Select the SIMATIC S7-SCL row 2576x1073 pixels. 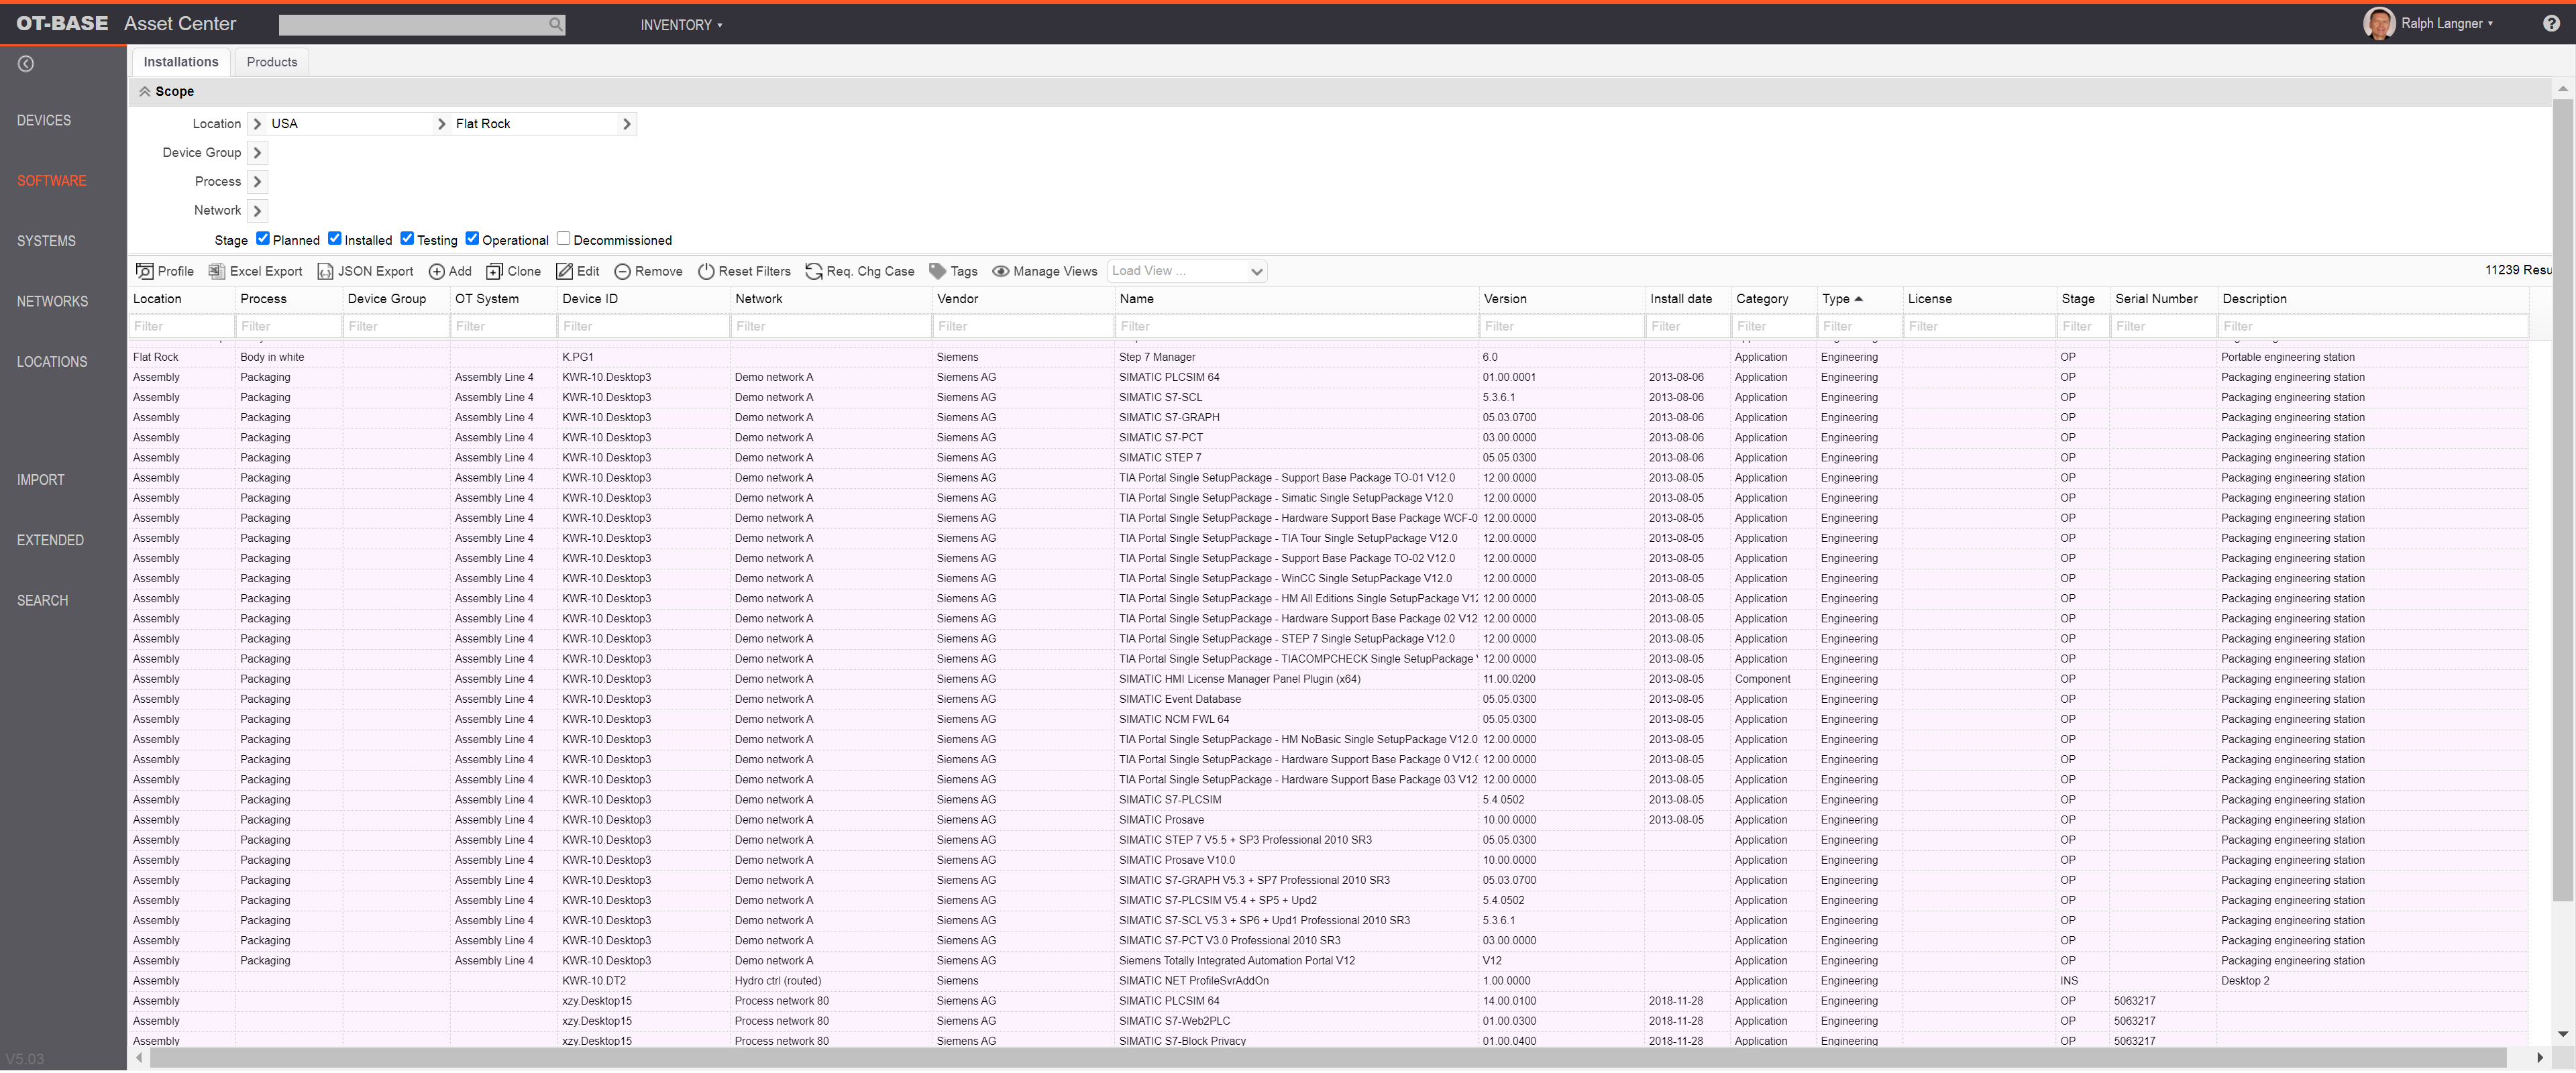tap(1329, 397)
